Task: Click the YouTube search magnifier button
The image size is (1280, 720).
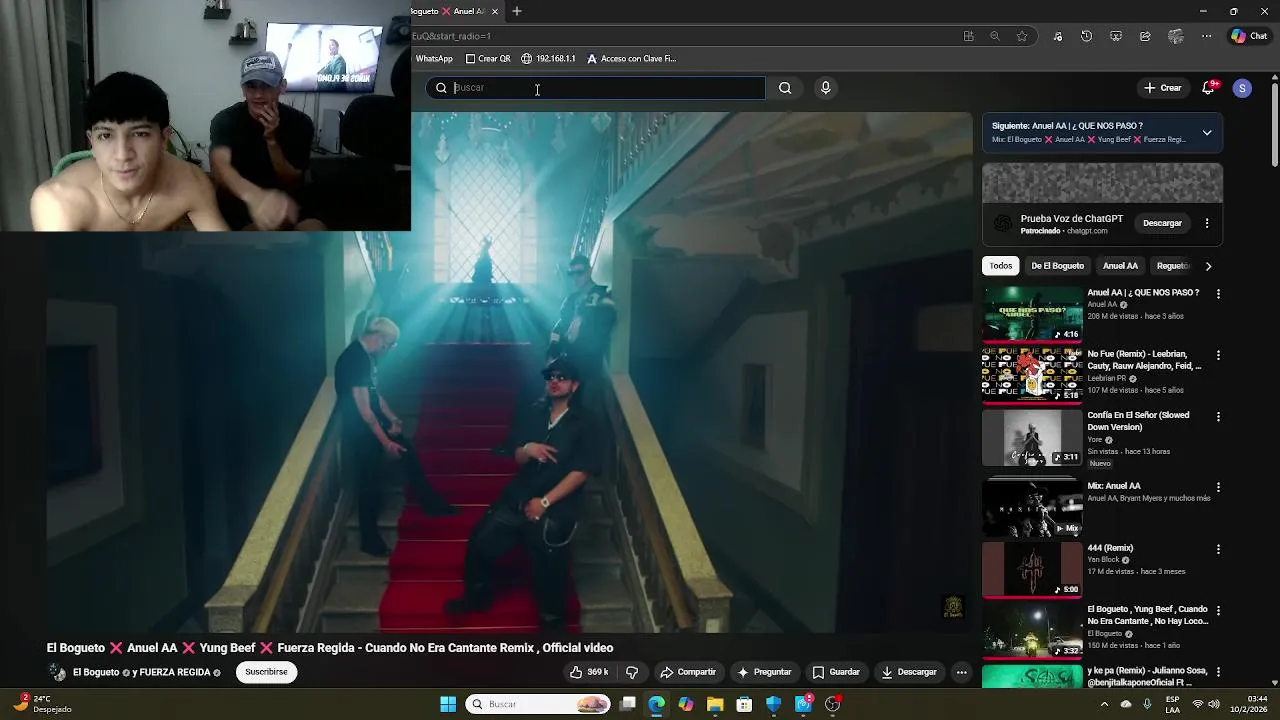Action: (785, 88)
